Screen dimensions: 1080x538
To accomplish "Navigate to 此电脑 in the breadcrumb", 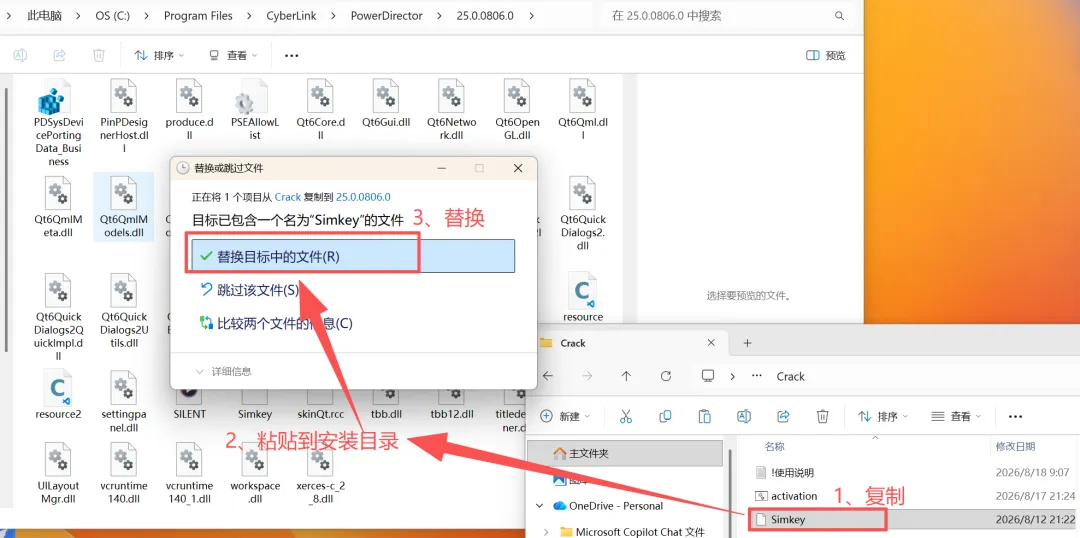I will [x=44, y=15].
